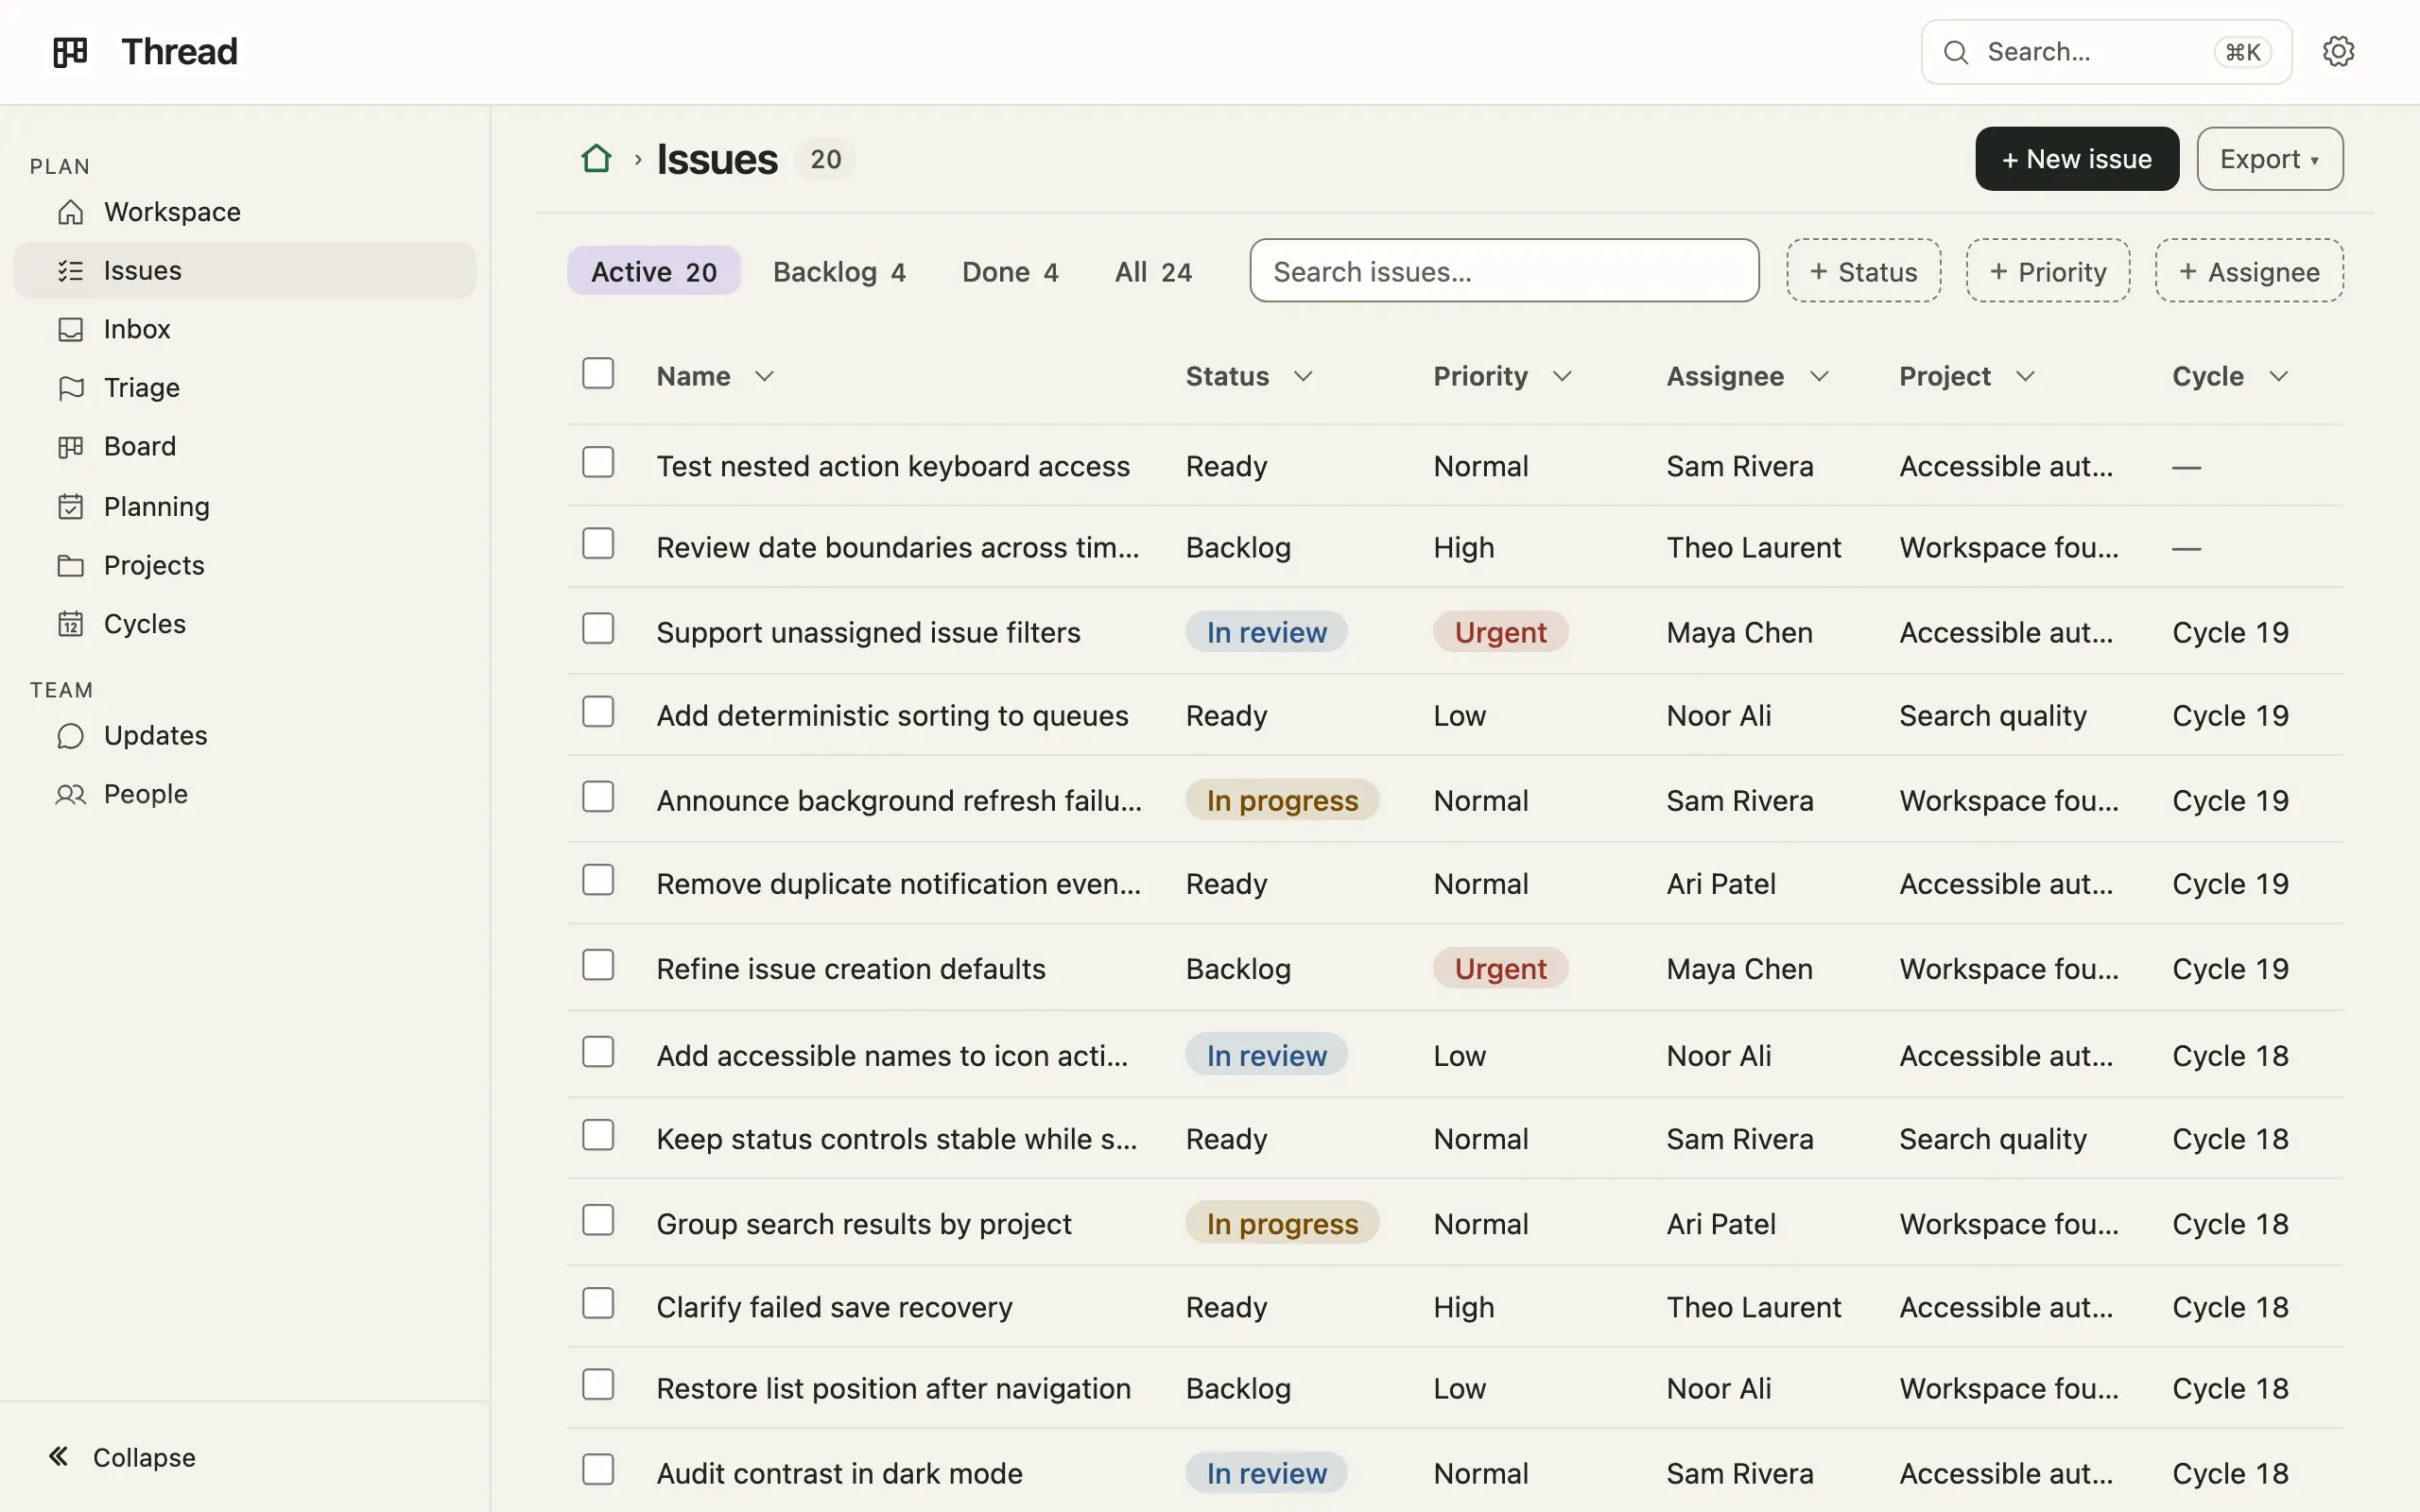The height and width of the screenshot is (1512, 2420).
Task: Open the People team page
Action: pyautogui.click(x=244, y=795)
